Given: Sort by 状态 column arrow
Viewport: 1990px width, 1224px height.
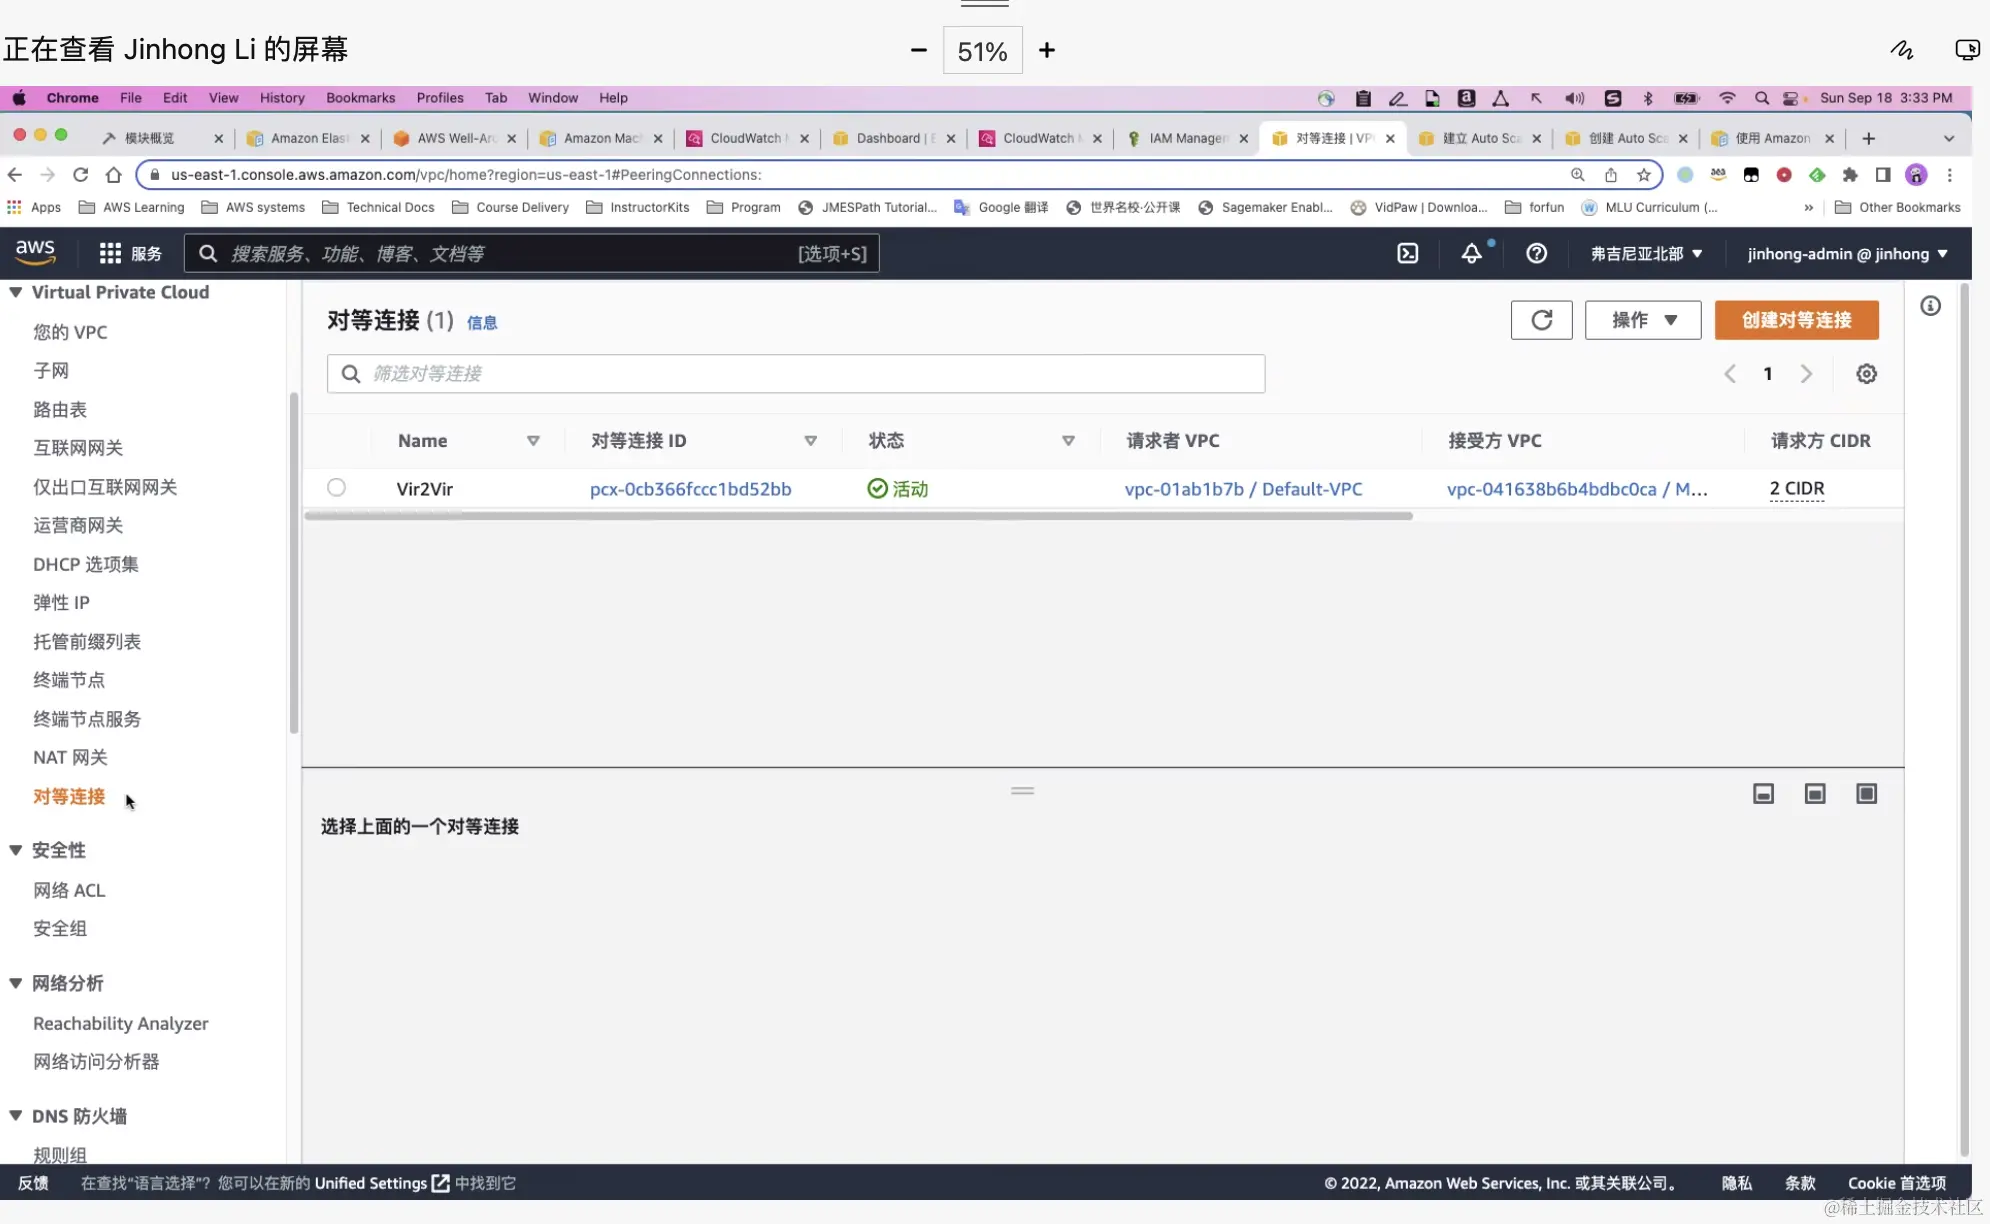Looking at the screenshot, I should click(x=1068, y=441).
